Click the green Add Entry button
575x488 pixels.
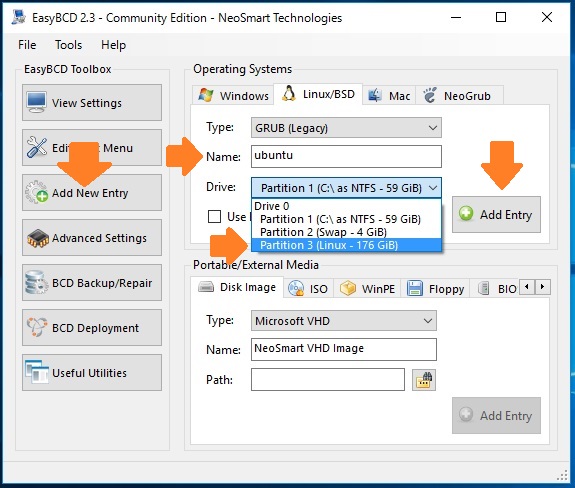click(x=496, y=214)
